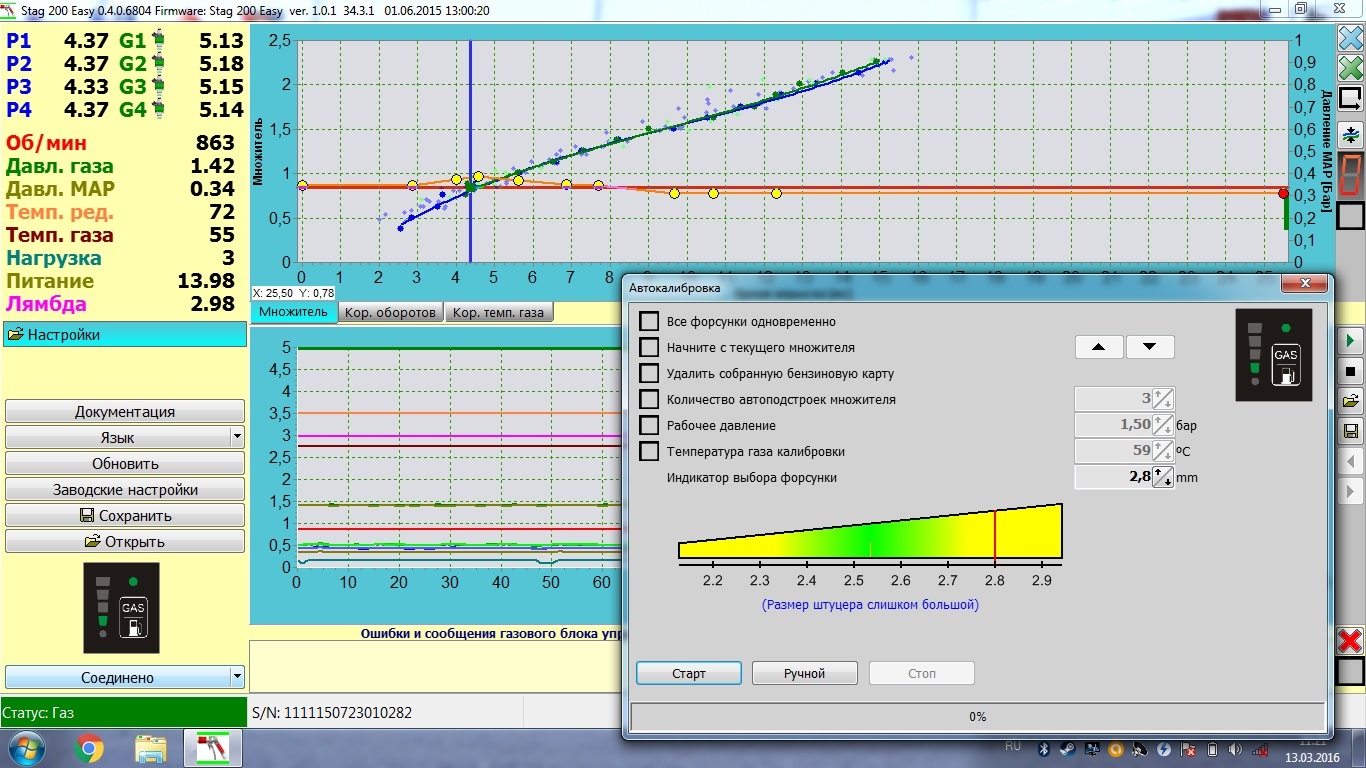Click the Открыть button

coord(125,541)
